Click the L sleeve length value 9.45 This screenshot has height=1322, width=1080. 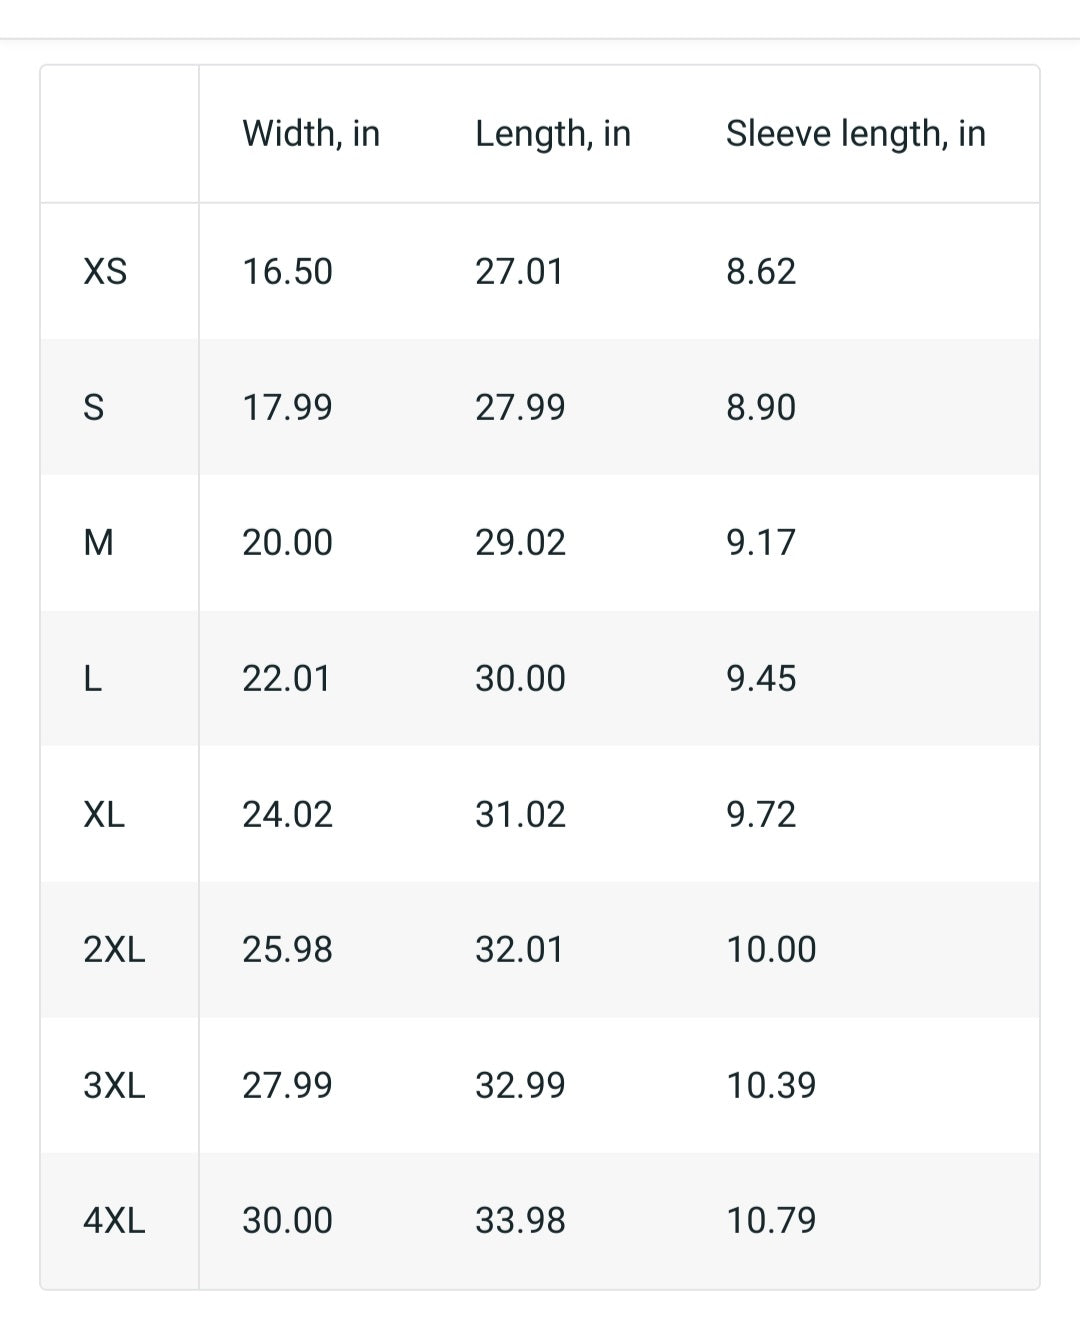coord(761,678)
